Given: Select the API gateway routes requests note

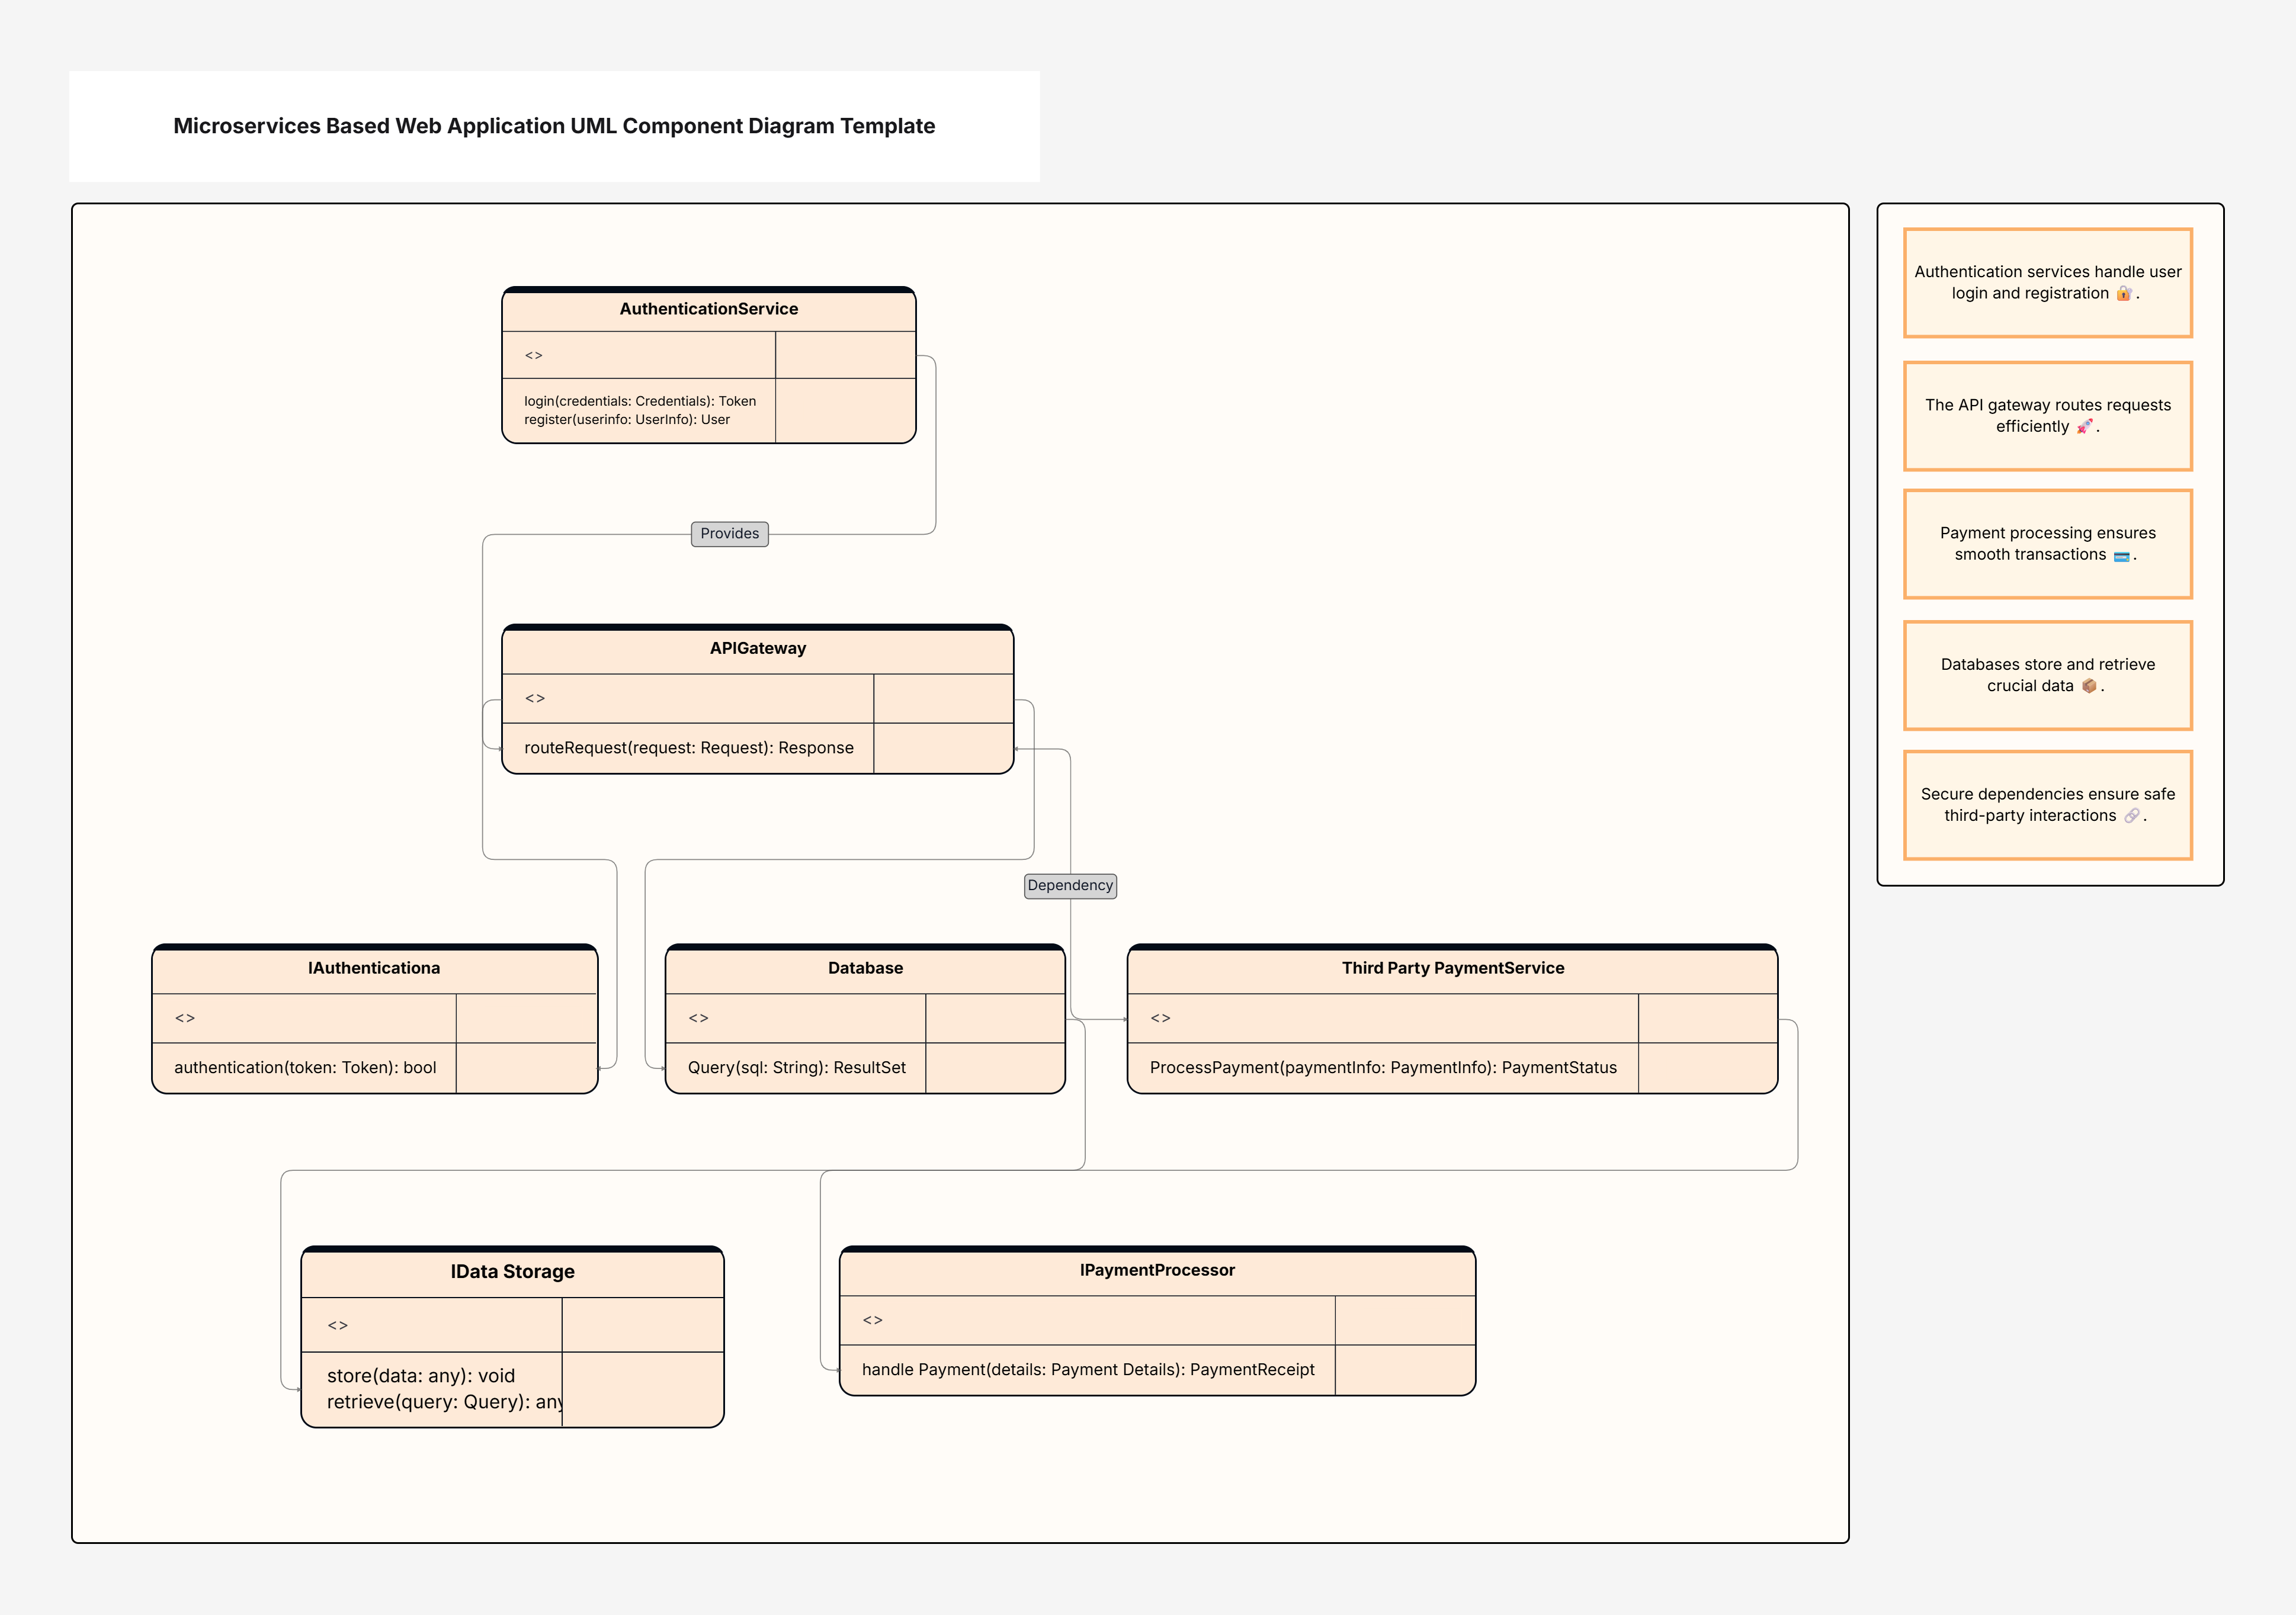Looking at the screenshot, I should tap(2048, 416).
